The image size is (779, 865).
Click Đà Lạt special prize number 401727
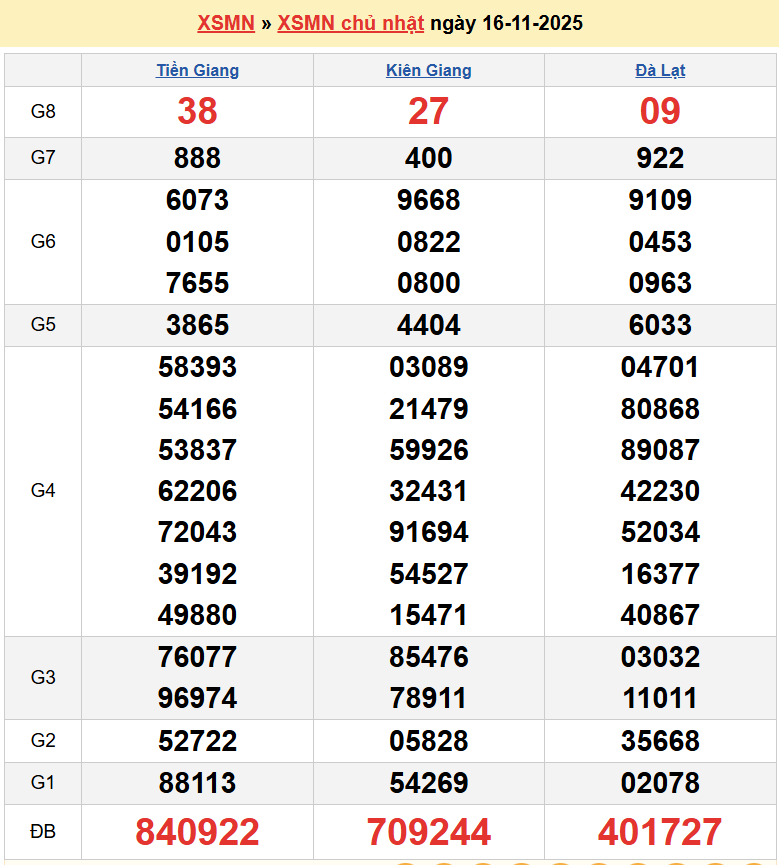[660, 832]
